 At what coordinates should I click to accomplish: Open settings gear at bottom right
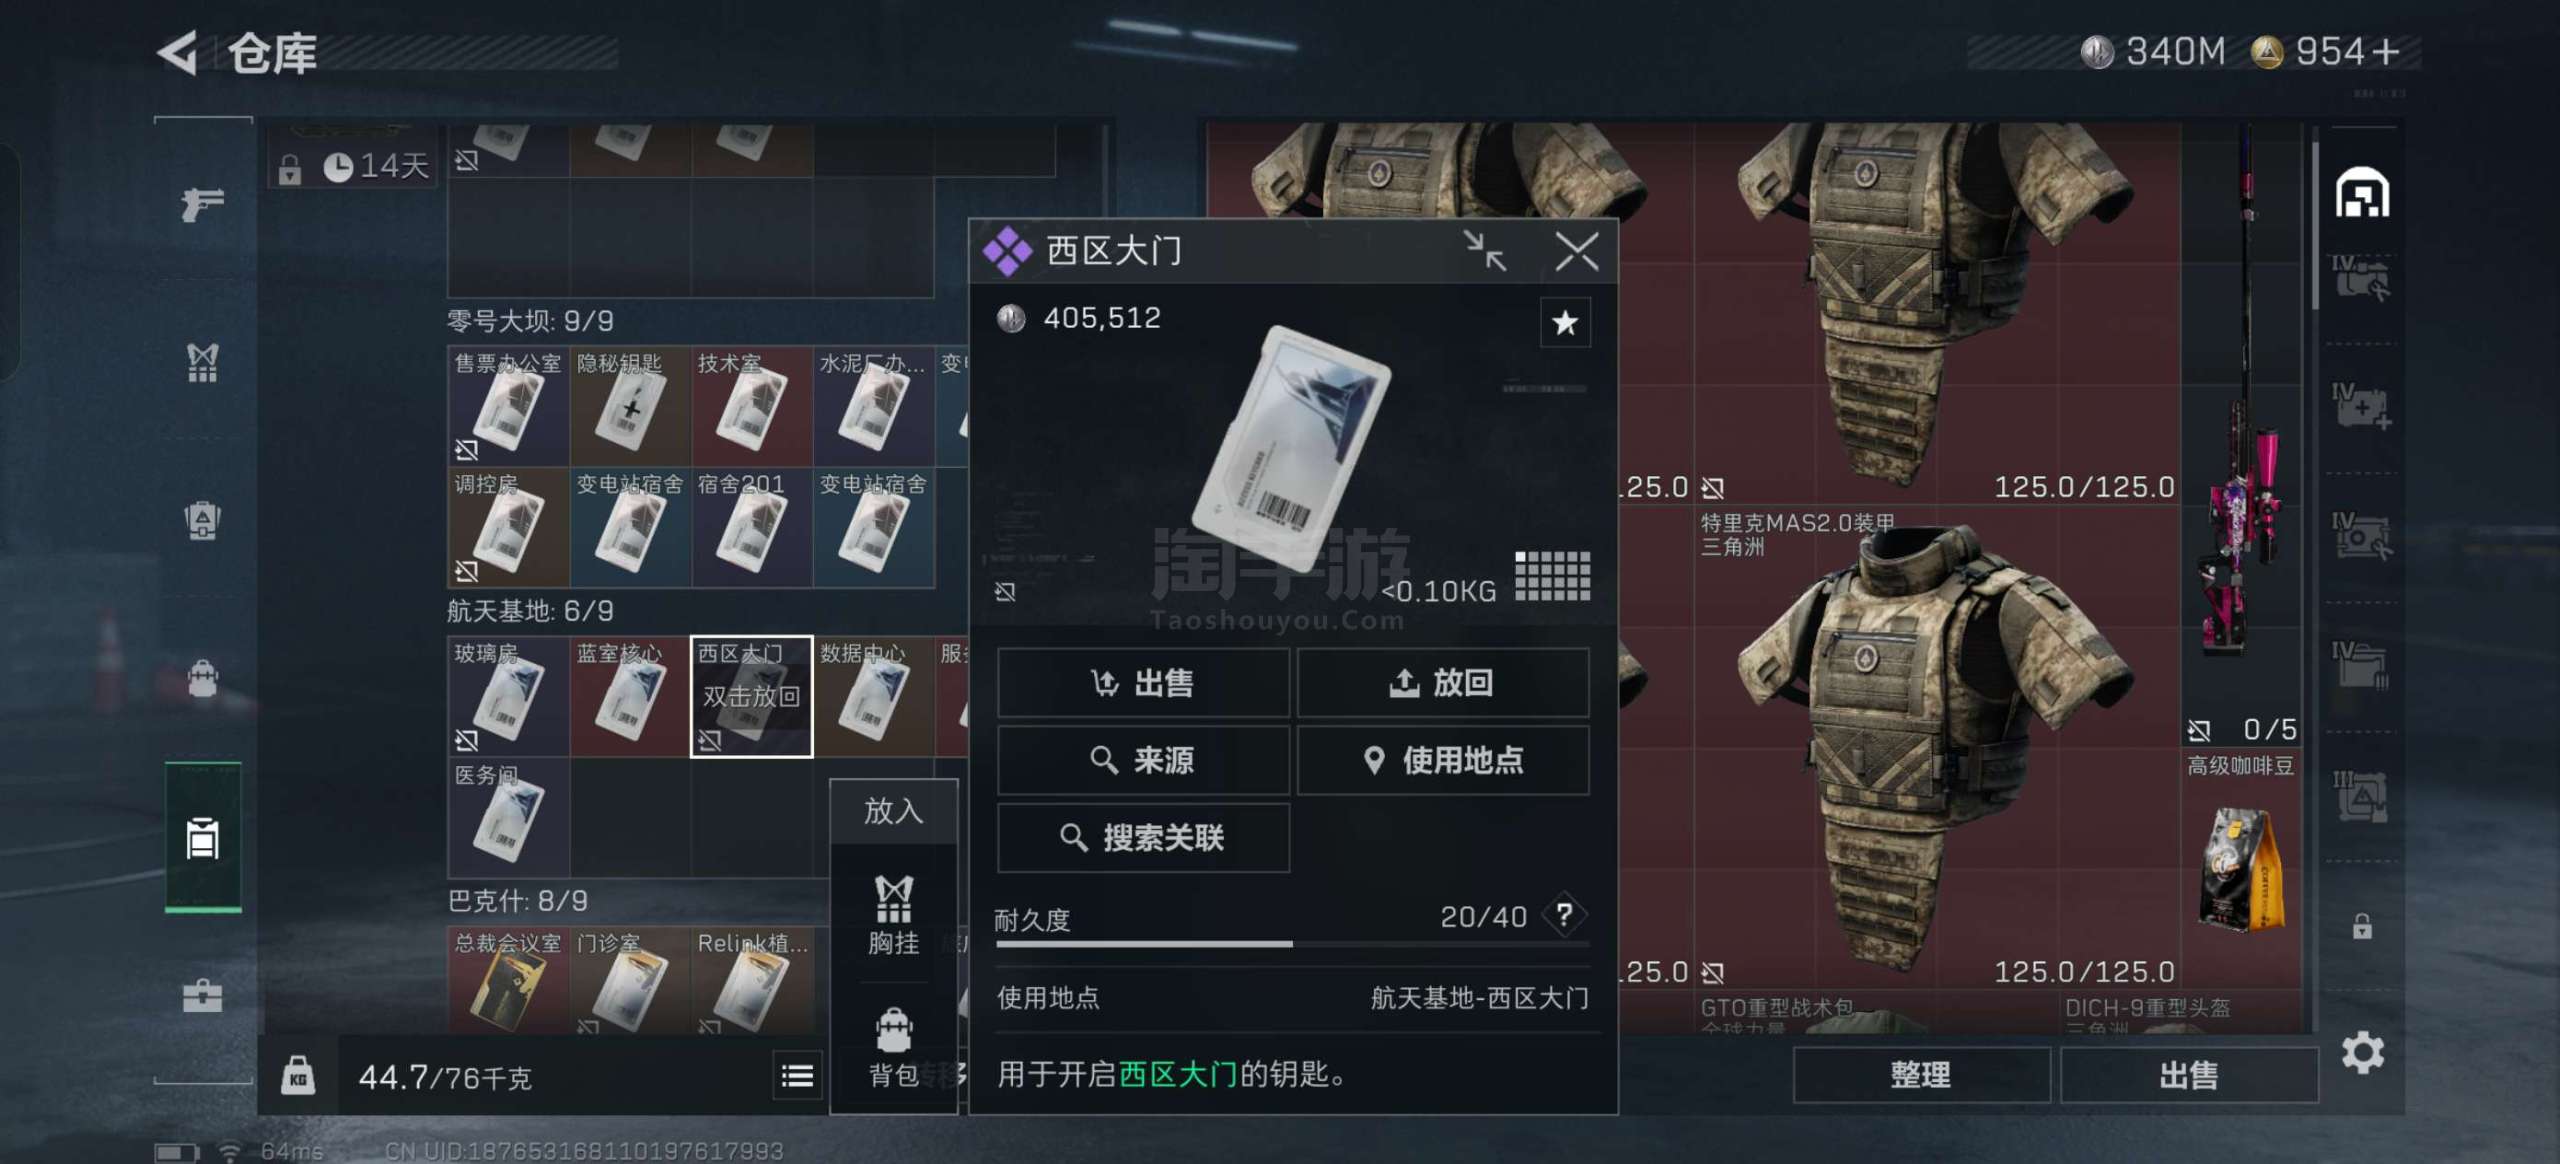pos(2362,1052)
